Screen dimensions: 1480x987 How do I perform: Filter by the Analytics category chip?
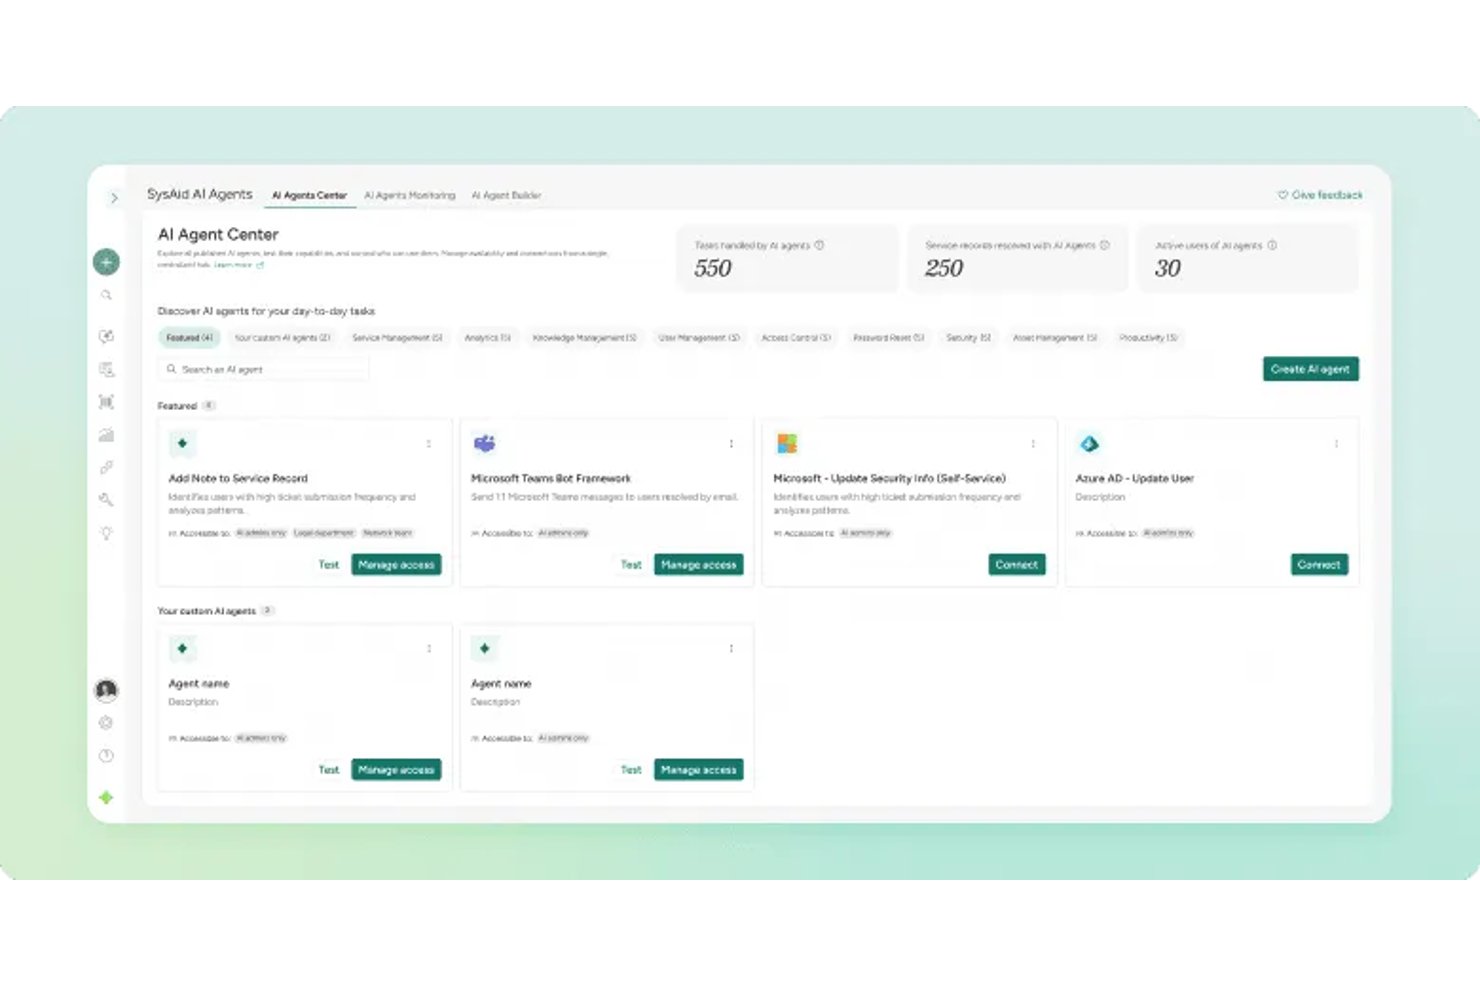(488, 338)
